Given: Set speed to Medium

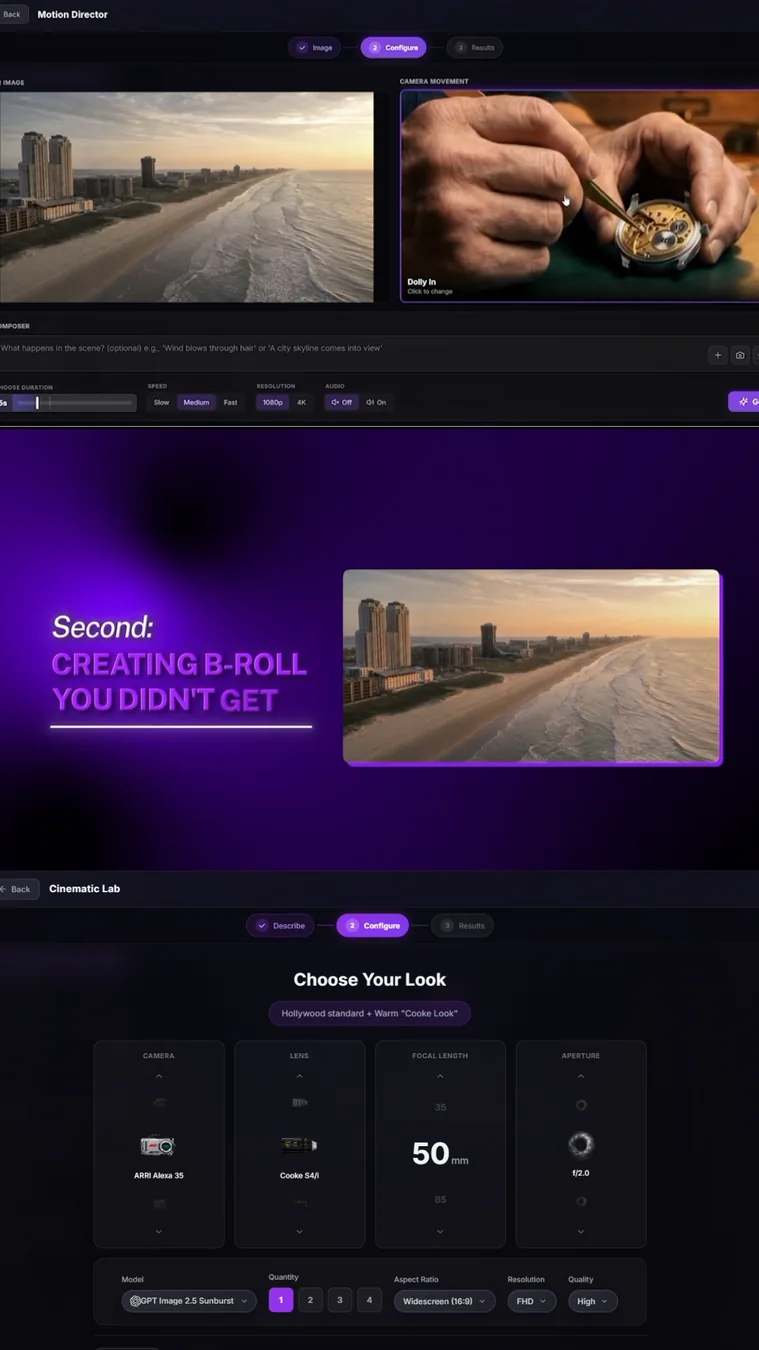Looking at the screenshot, I should [x=196, y=402].
